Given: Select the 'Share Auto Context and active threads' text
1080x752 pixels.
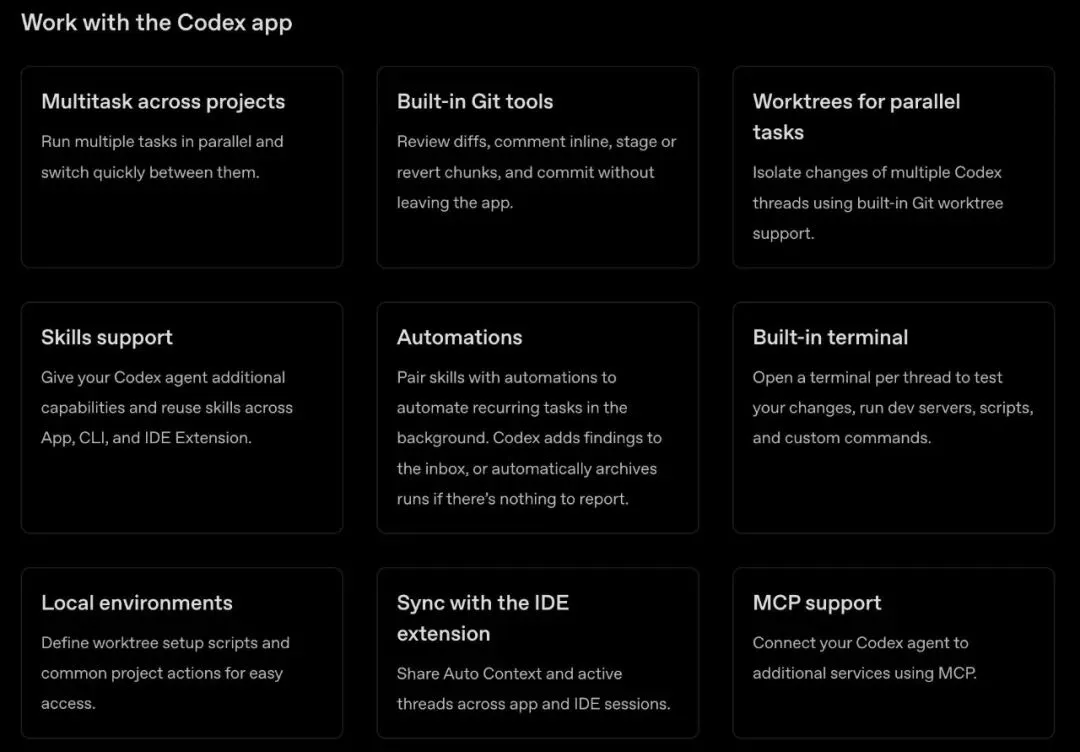Looking at the screenshot, I should point(533,688).
